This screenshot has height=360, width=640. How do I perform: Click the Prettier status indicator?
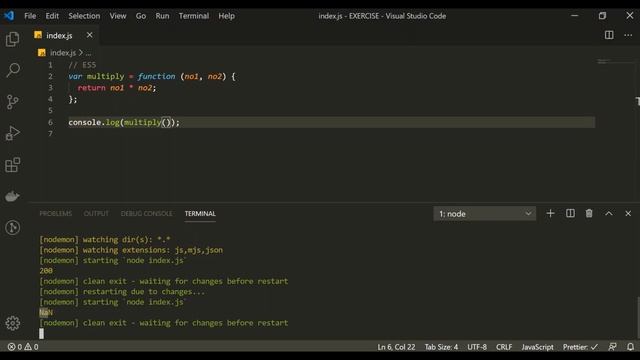pos(580,347)
